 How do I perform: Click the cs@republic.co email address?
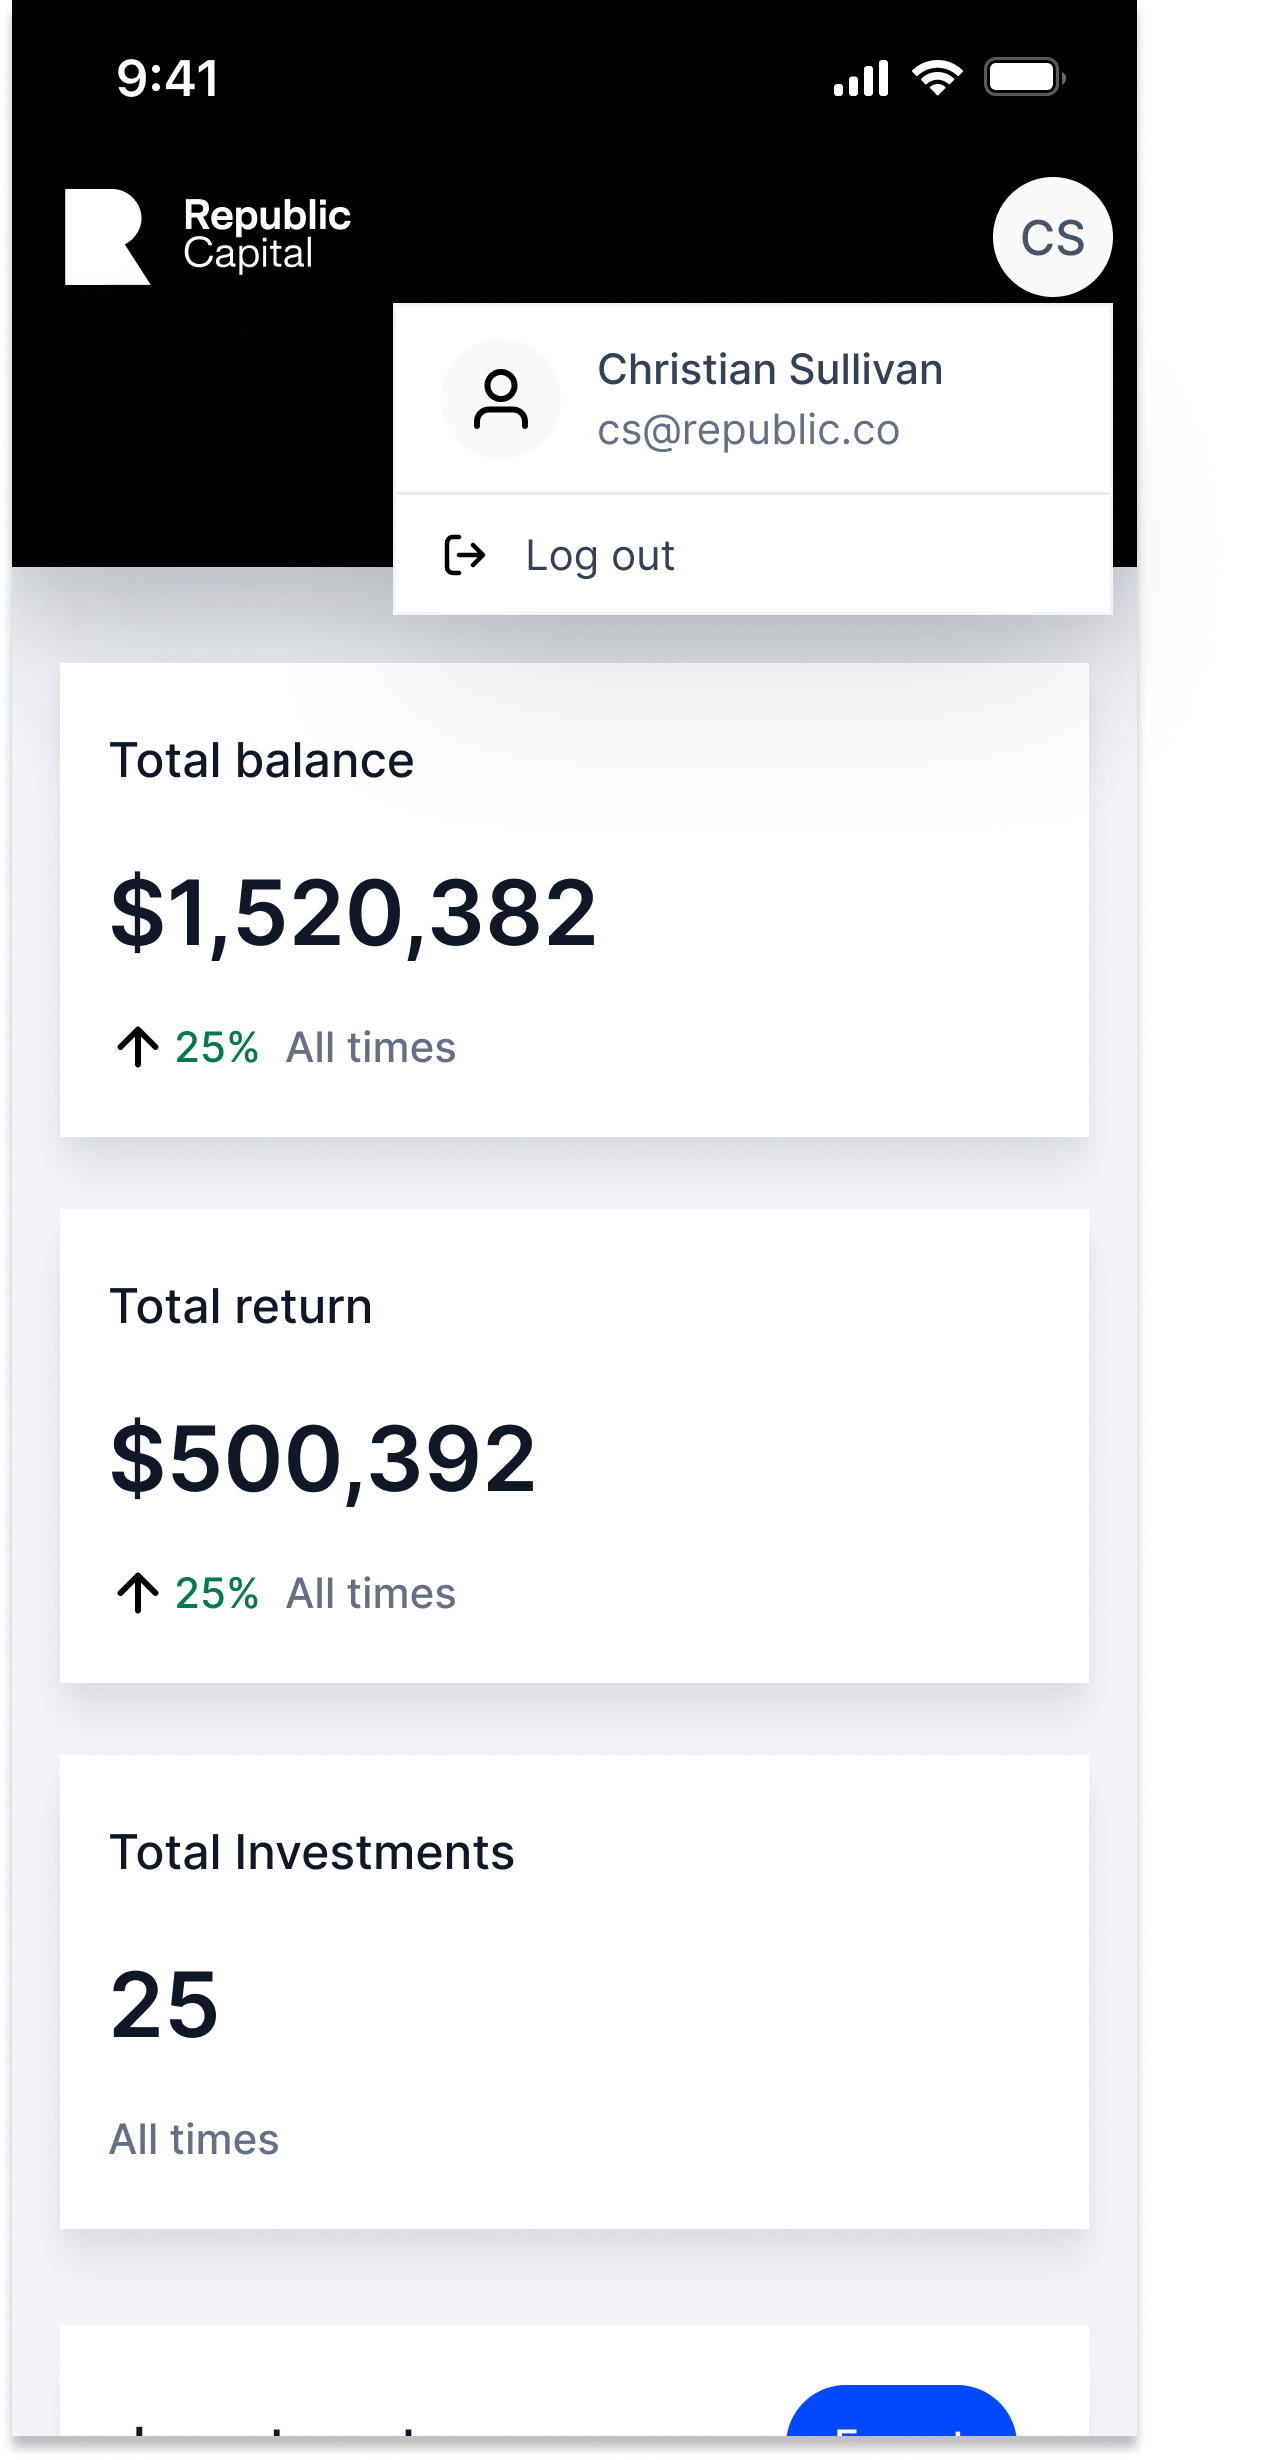coord(748,430)
